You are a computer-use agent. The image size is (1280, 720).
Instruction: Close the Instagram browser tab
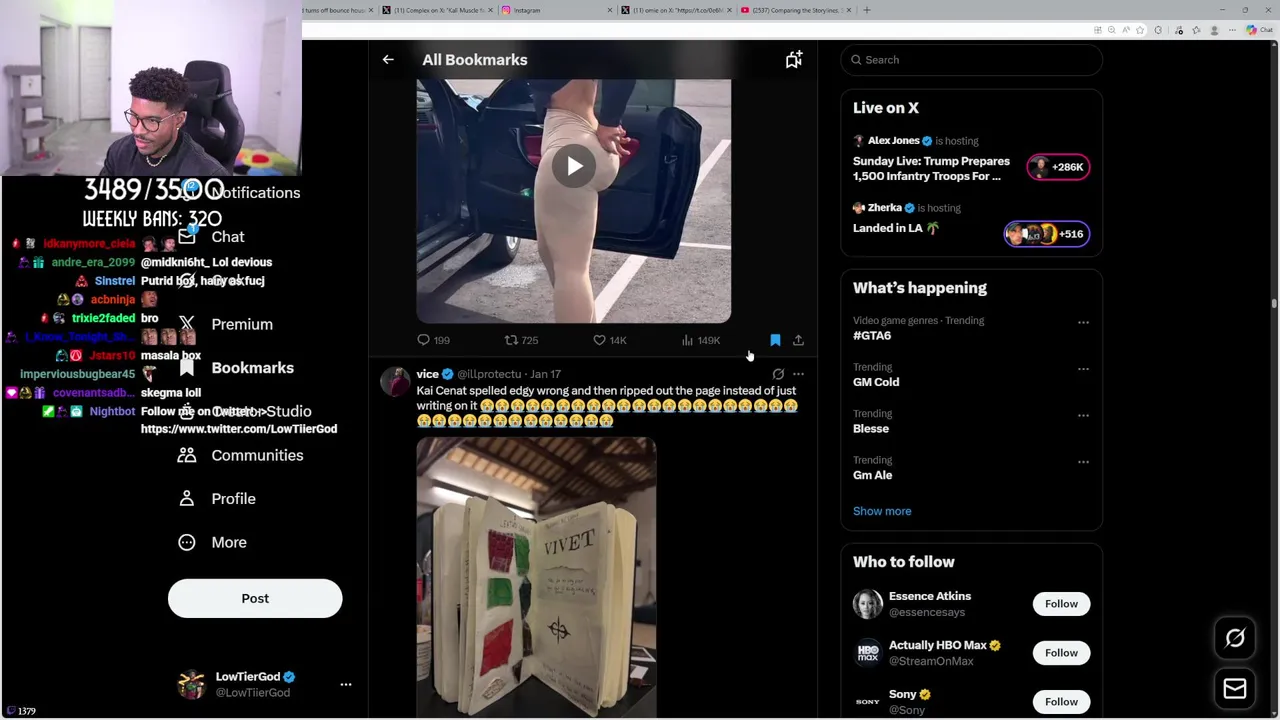pyautogui.click(x=610, y=10)
